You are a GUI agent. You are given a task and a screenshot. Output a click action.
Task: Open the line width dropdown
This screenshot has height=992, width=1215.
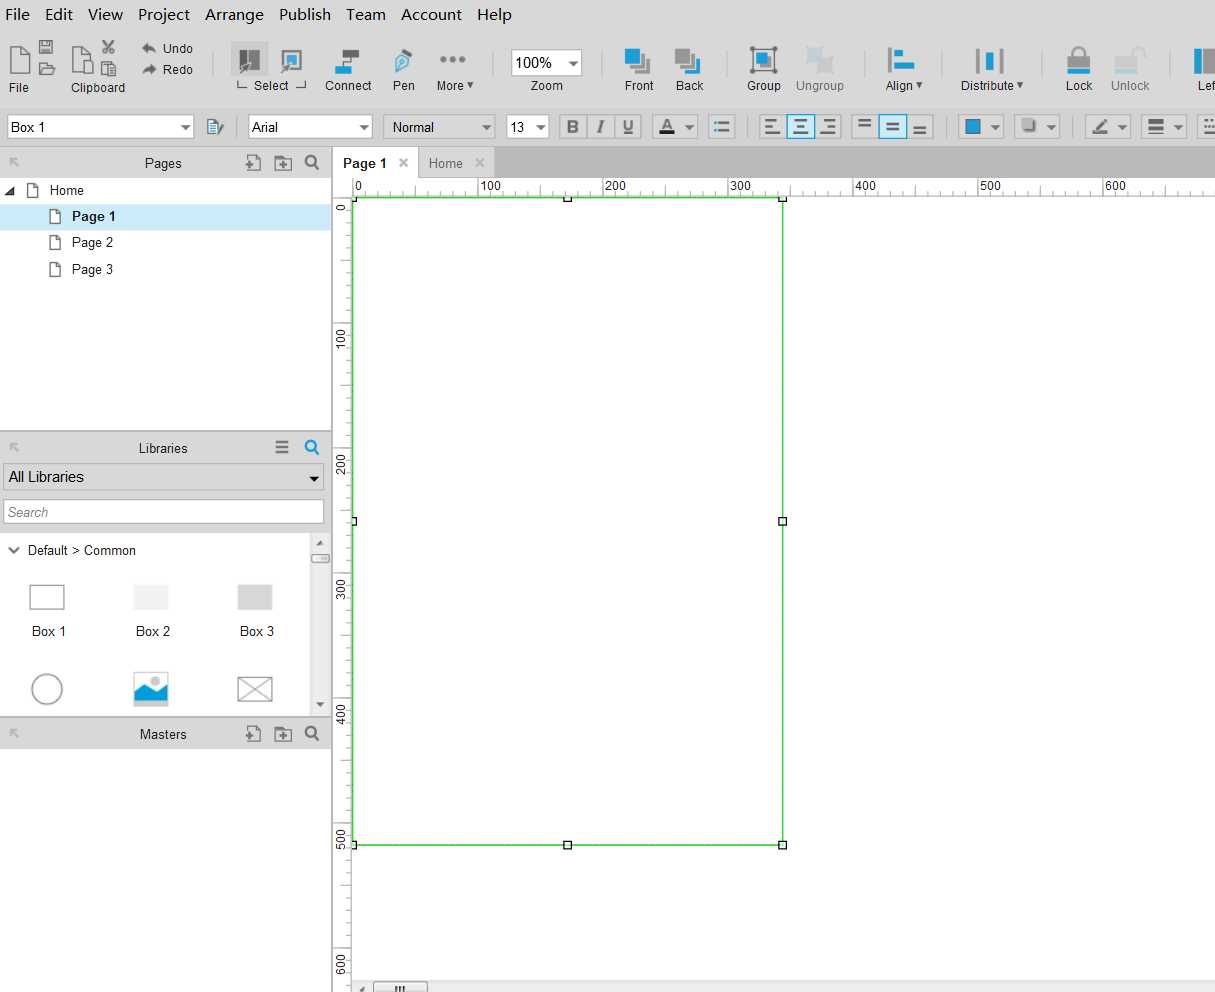pyautogui.click(x=1164, y=127)
